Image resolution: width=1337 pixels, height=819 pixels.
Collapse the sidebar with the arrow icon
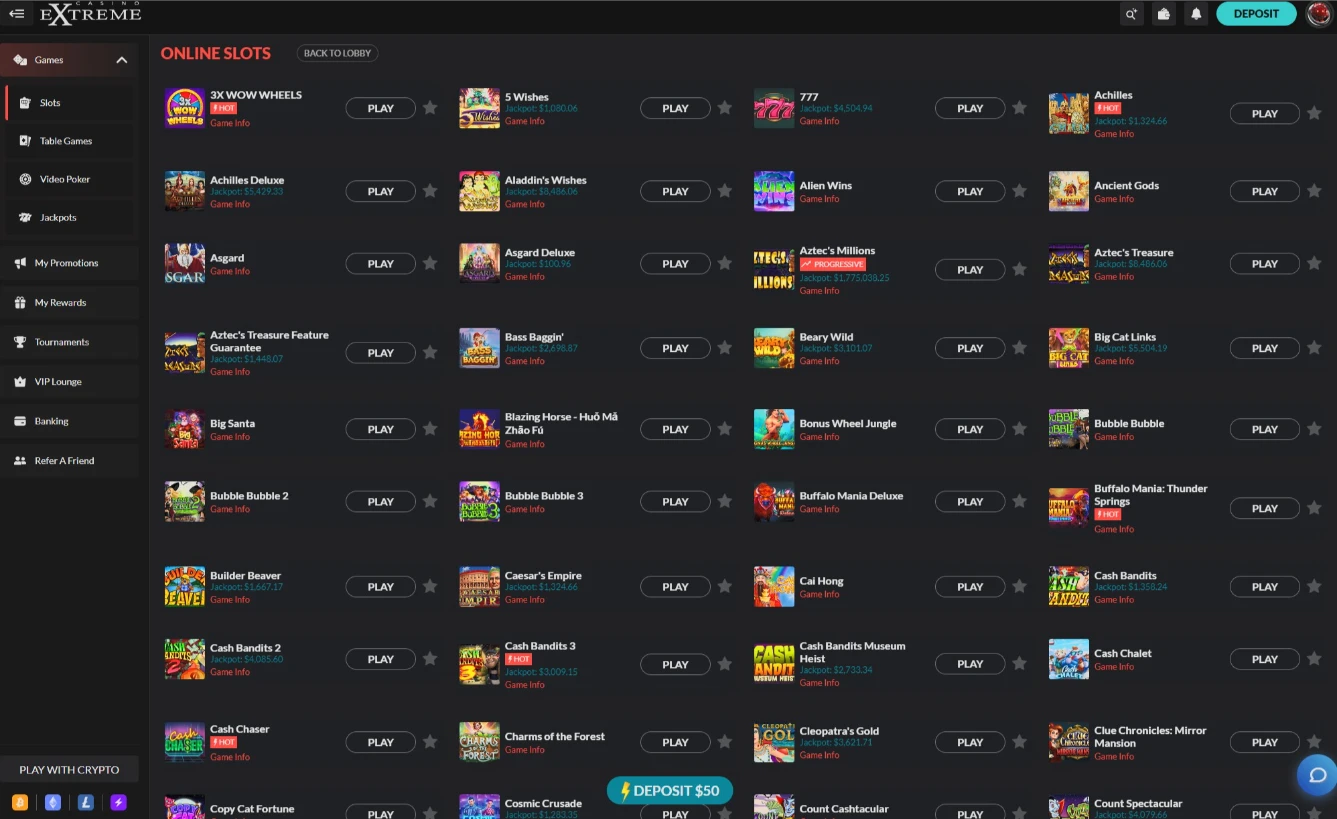click(x=16, y=13)
